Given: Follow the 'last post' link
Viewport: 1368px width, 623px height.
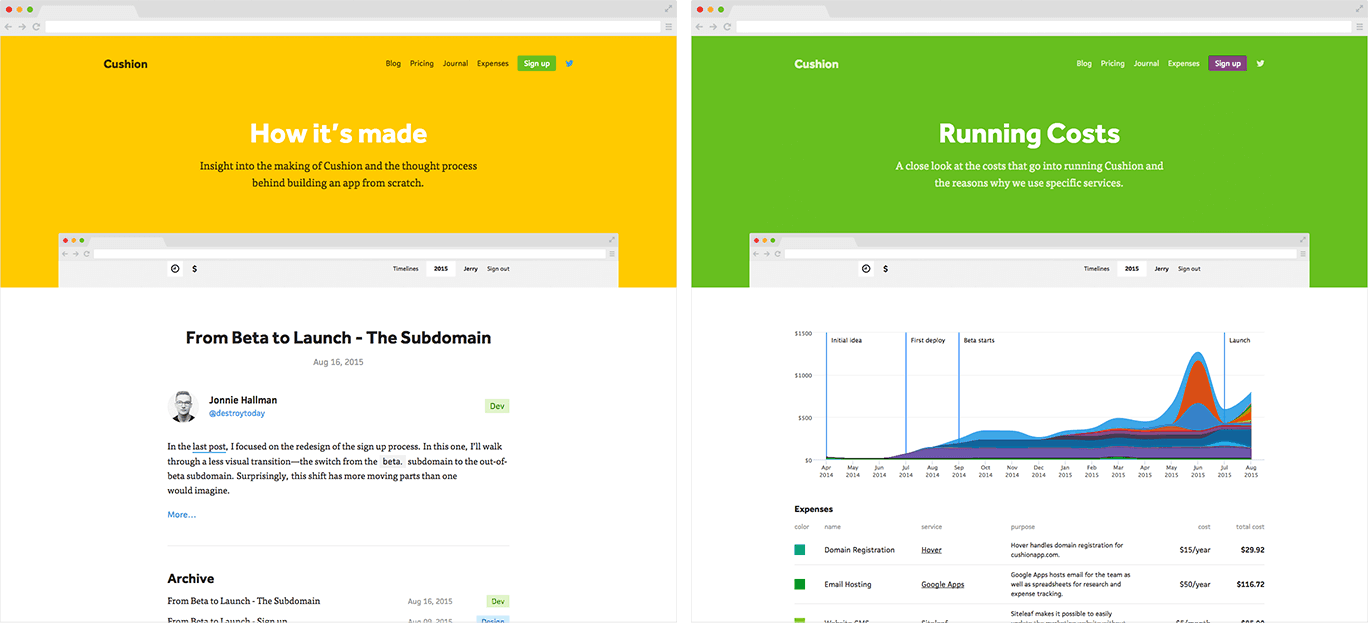Looking at the screenshot, I should [209, 447].
